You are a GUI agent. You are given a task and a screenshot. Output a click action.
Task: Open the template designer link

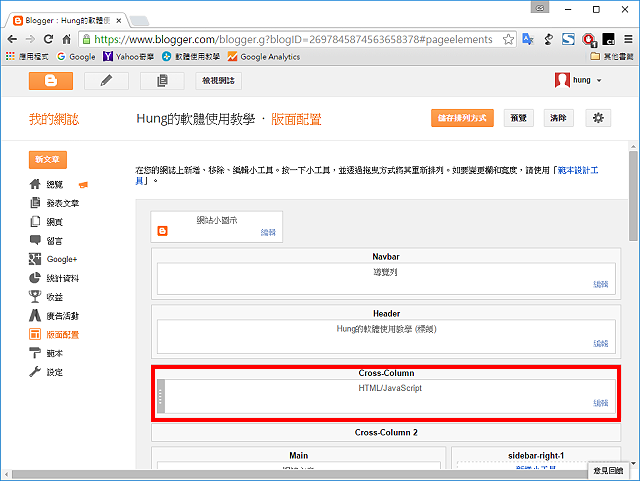pyautogui.click(x=578, y=170)
